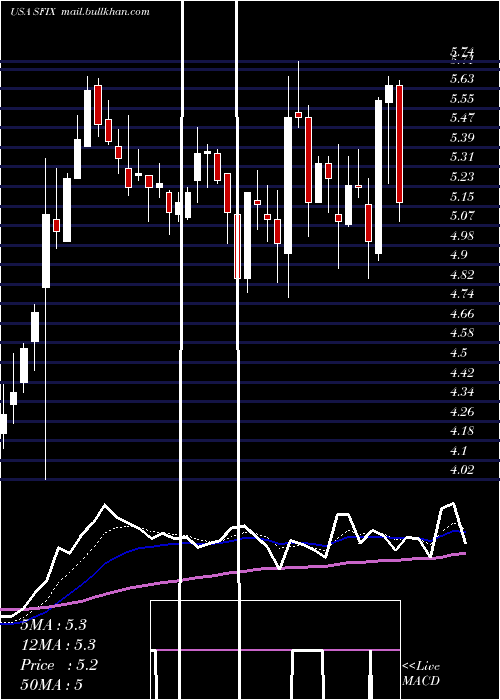500x700 pixels.
Task: Select the 4.82 price axis label
Action: (x=462, y=275)
